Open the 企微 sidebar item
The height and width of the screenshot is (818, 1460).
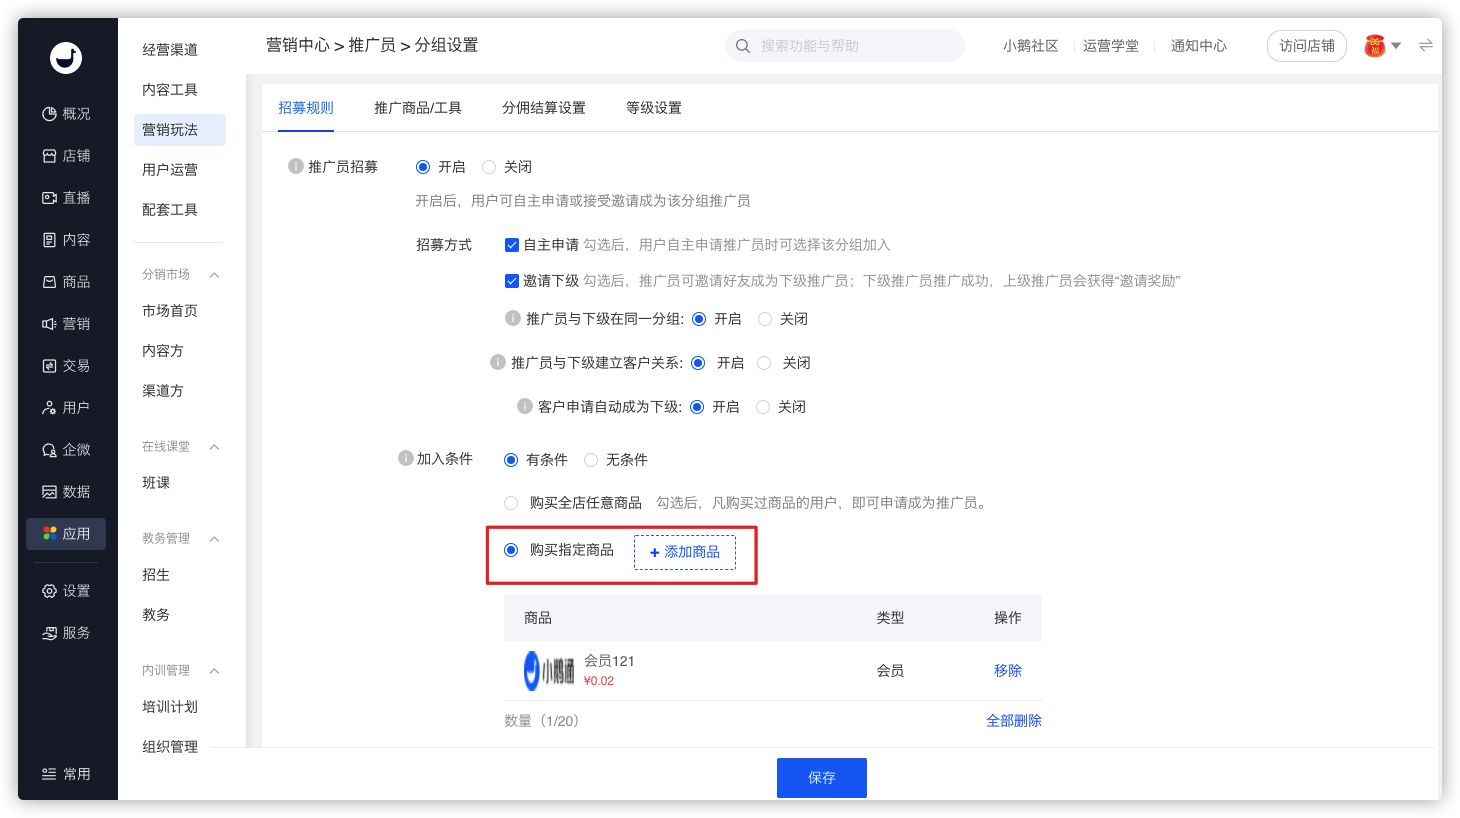point(66,450)
